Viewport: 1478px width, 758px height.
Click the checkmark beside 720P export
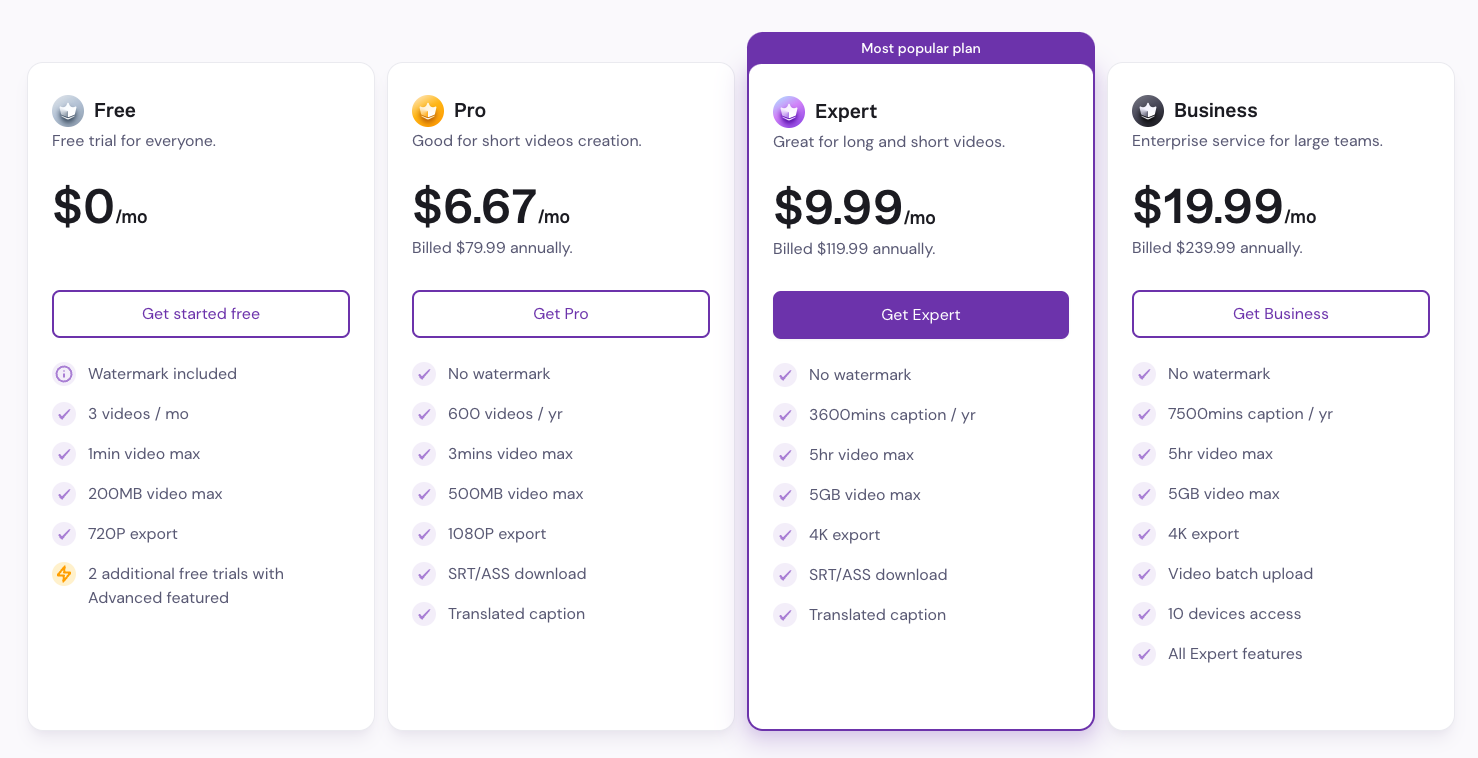(64, 534)
